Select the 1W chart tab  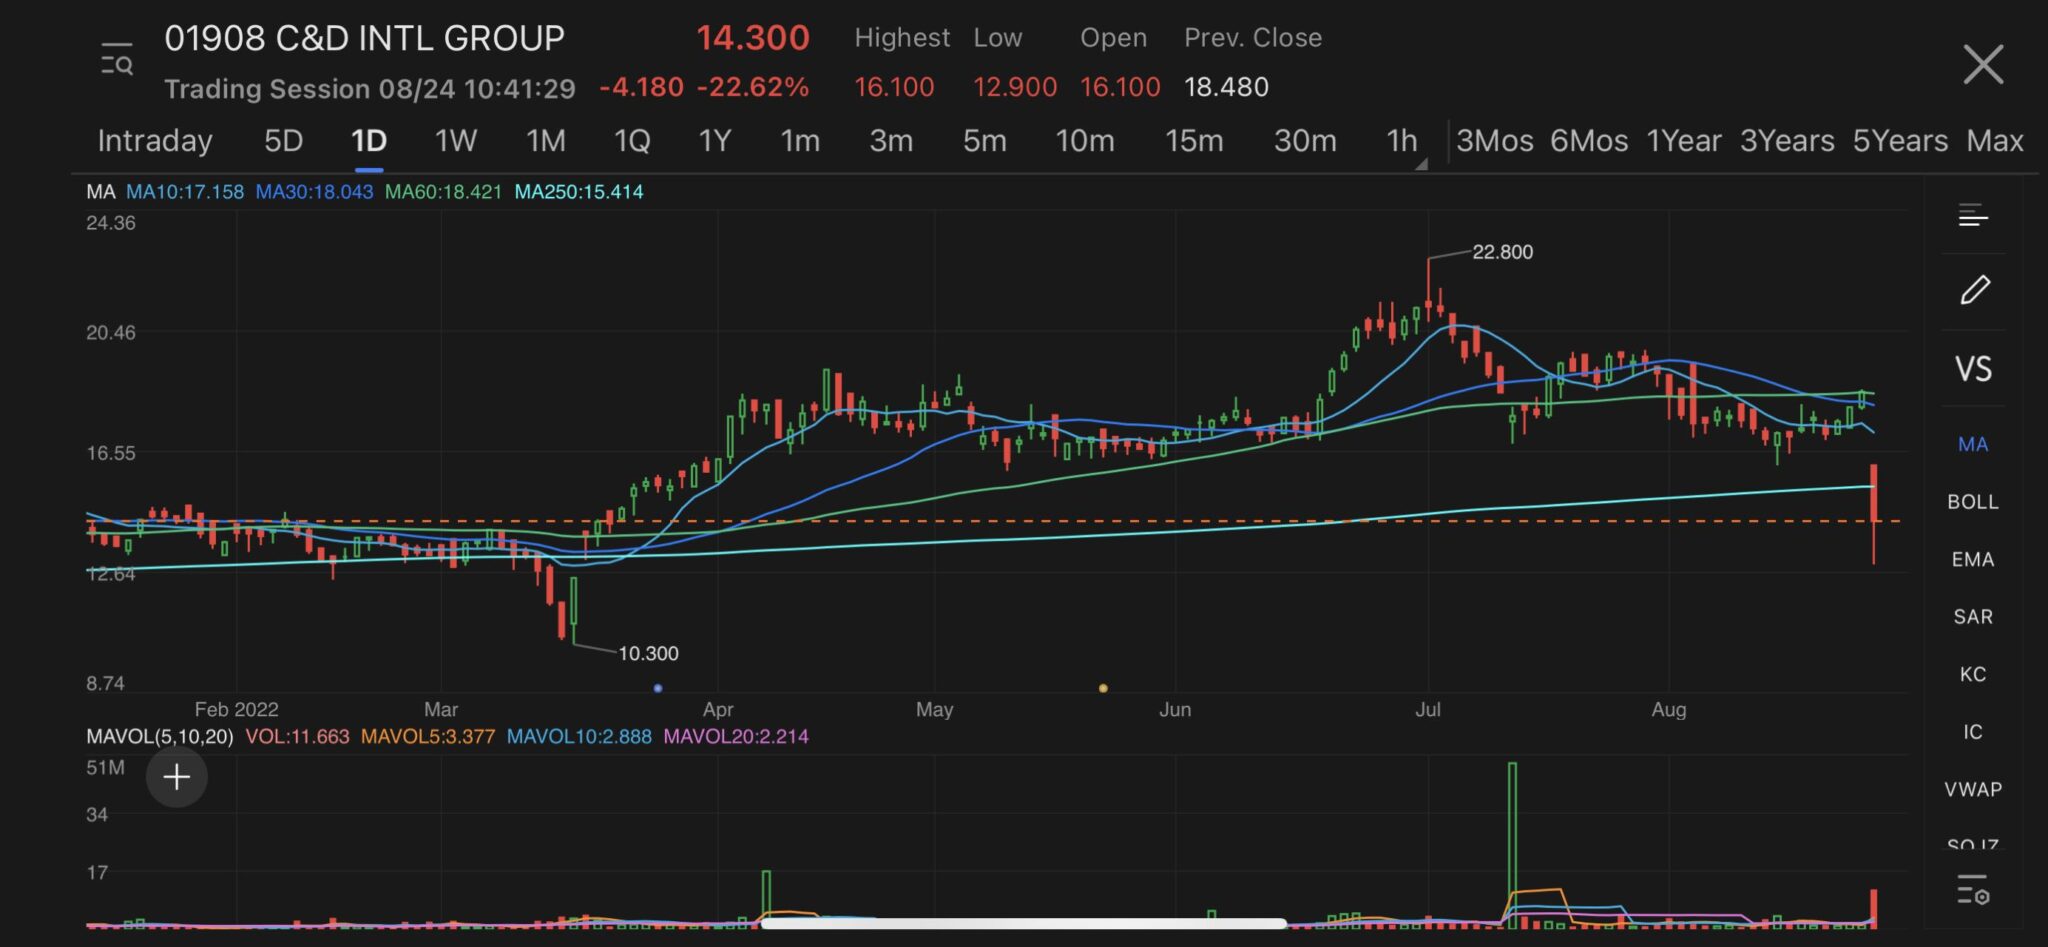click(456, 141)
